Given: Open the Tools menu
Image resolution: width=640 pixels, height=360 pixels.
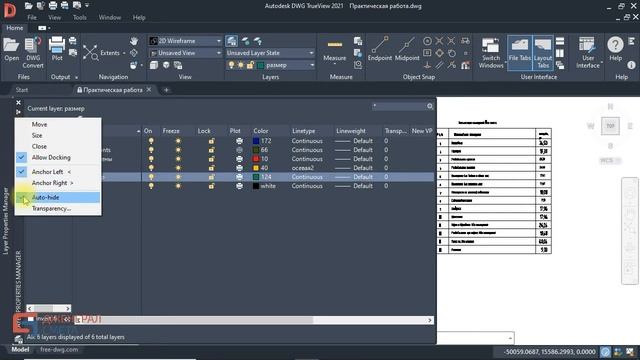Looking at the screenshot, I should click(x=80, y=18).
